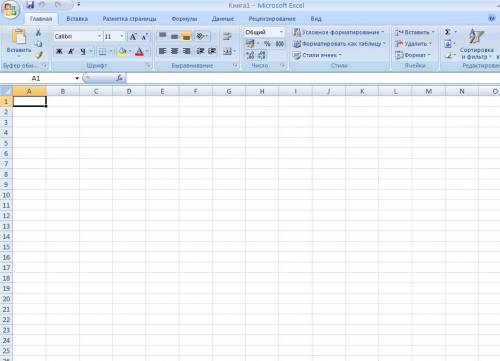Open Условное форматирование menu
The height and width of the screenshot is (361, 500).
(339, 32)
